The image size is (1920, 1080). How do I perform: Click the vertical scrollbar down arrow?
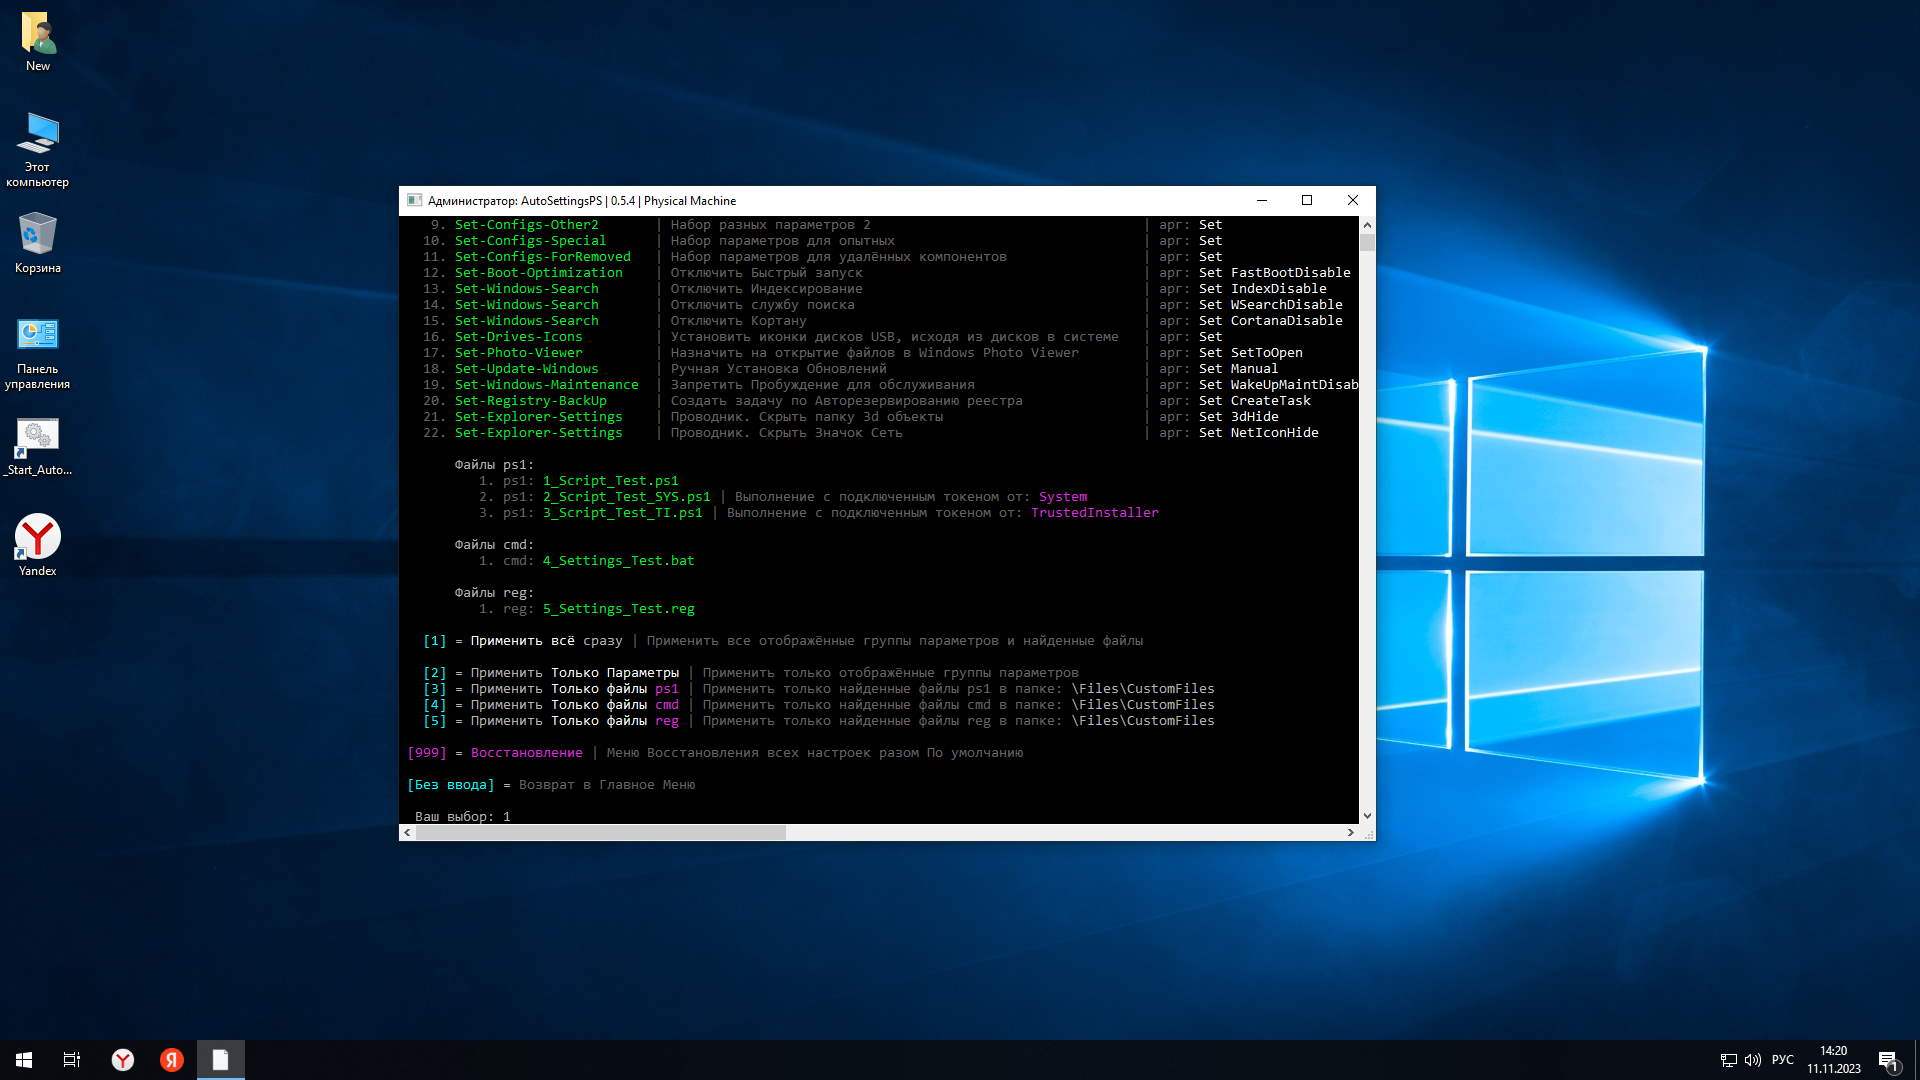pos(1367,816)
